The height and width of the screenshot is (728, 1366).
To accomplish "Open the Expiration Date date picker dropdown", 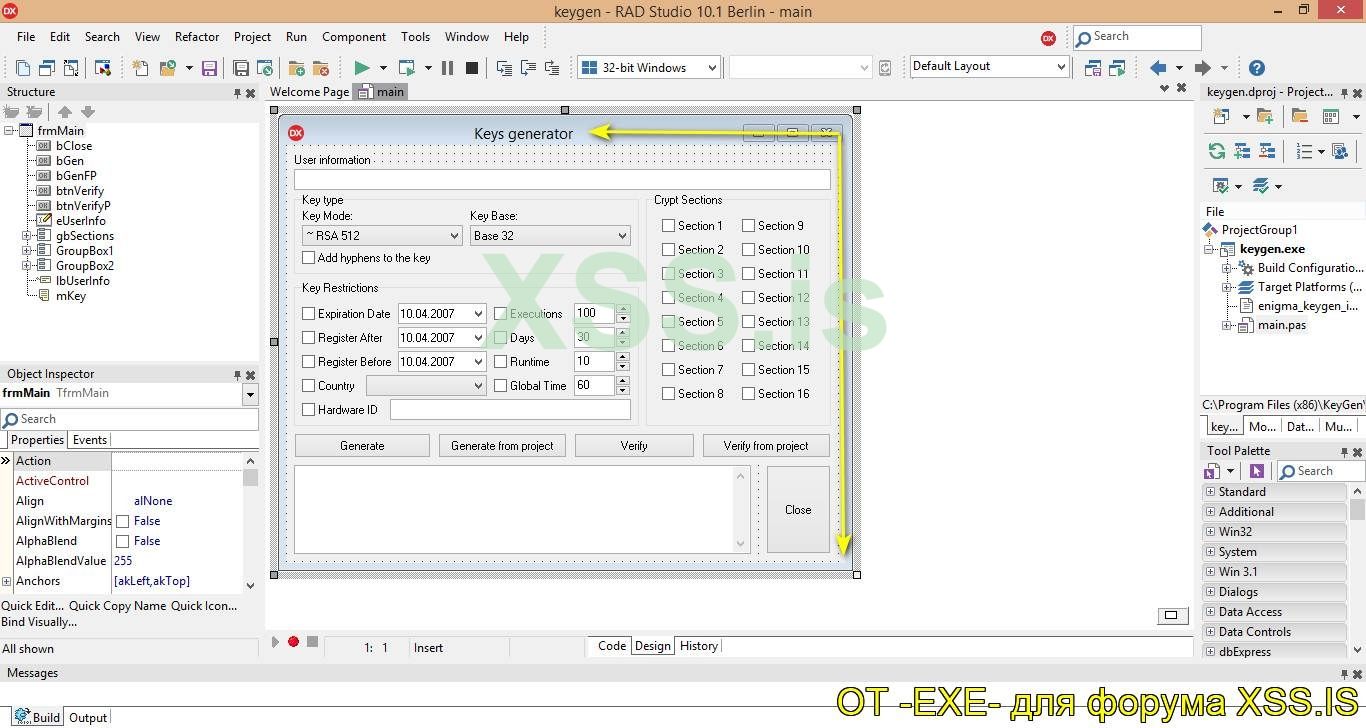I will 478,314.
